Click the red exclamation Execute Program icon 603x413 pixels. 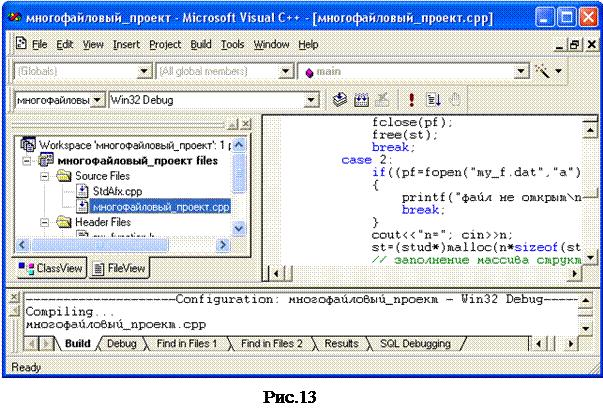point(411,100)
